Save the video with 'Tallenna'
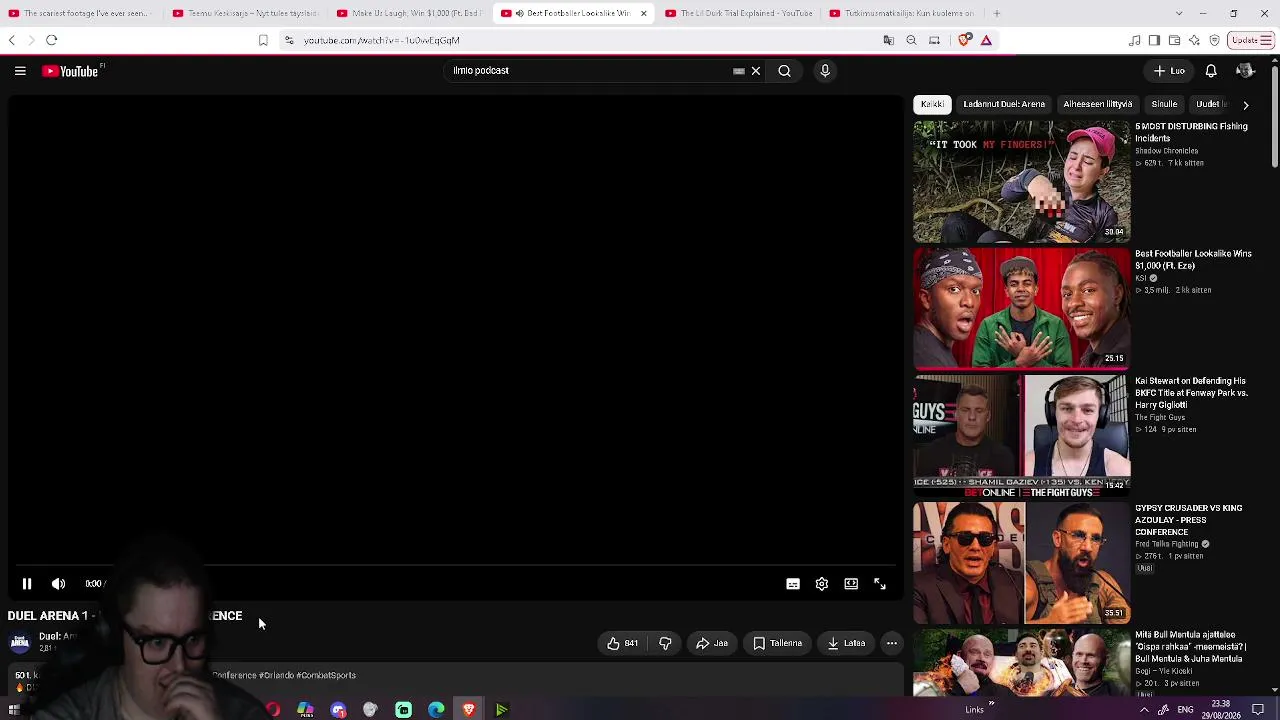This screenshot has height=720, width=1280. 778,643
